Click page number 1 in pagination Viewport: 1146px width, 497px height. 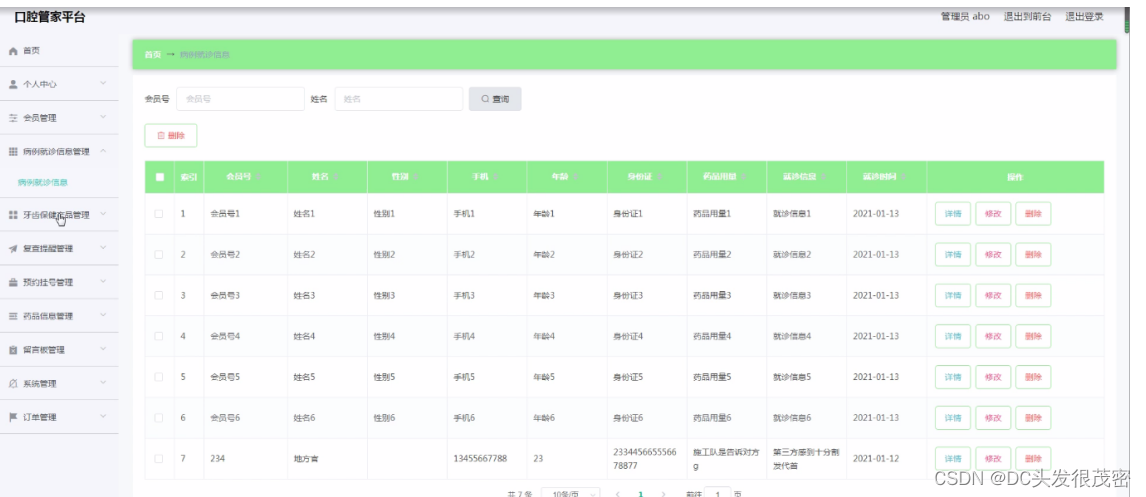[641, 494]
